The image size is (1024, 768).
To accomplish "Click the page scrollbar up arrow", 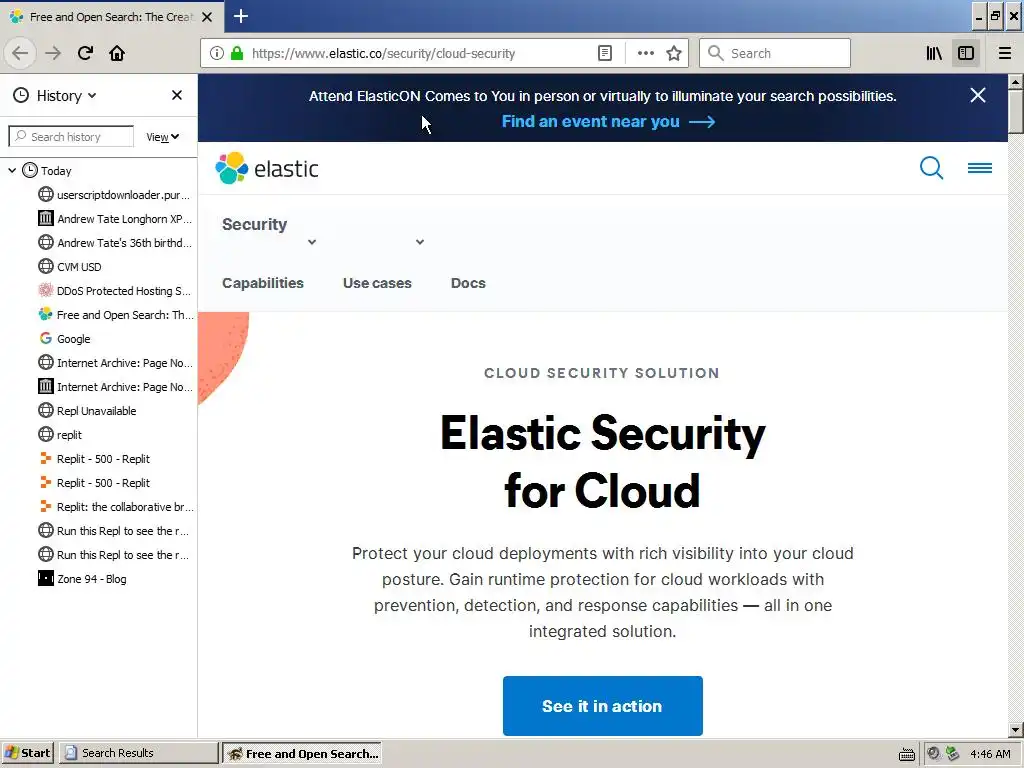I will coord(1016,82).
